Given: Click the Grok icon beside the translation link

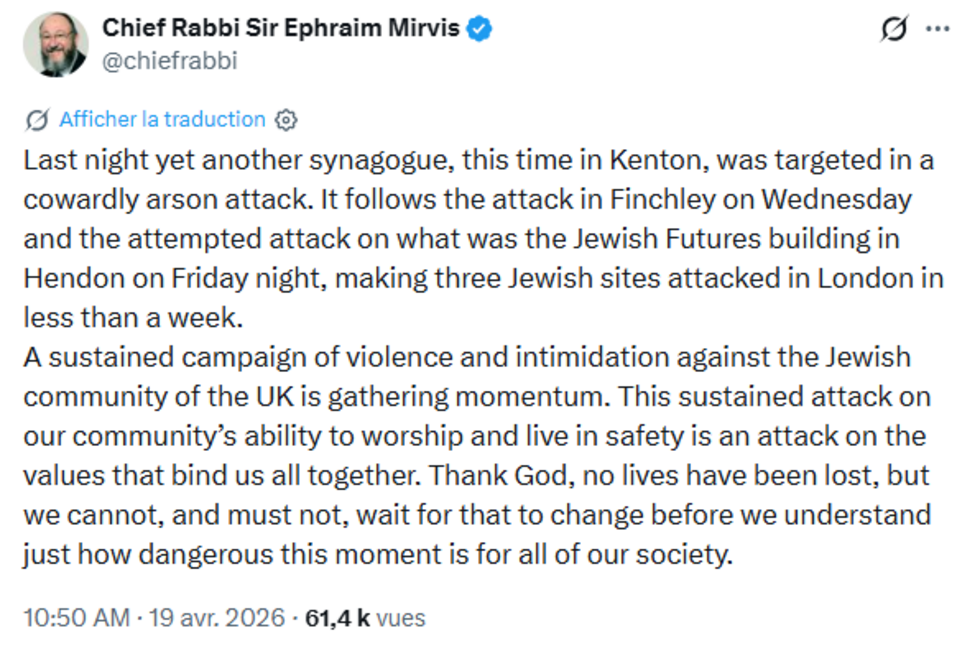Looking at the screenshot, I should pos(35,119).
